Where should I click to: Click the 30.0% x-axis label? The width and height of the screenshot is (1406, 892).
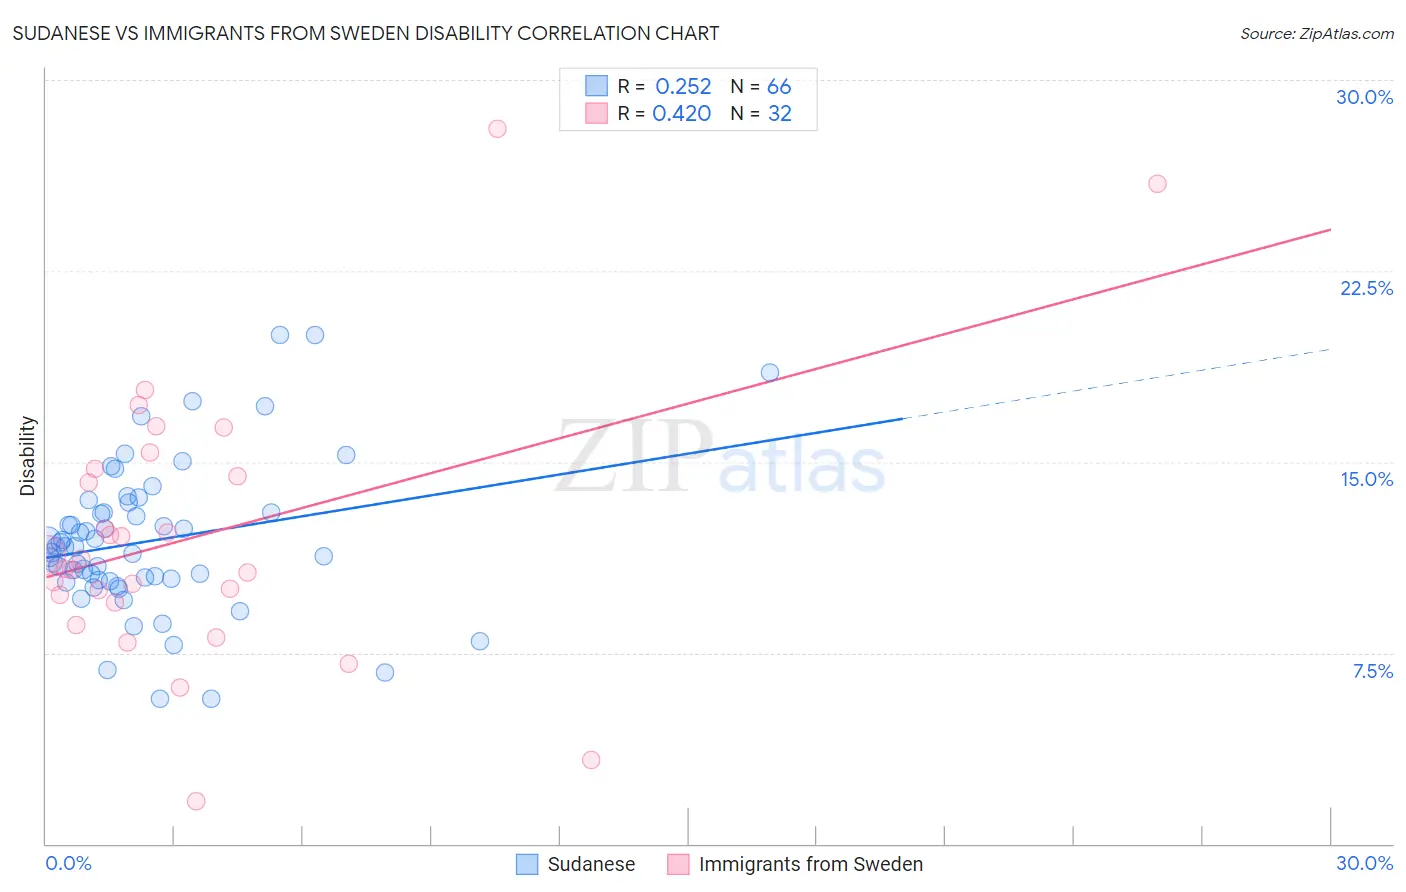[1364, 863]
